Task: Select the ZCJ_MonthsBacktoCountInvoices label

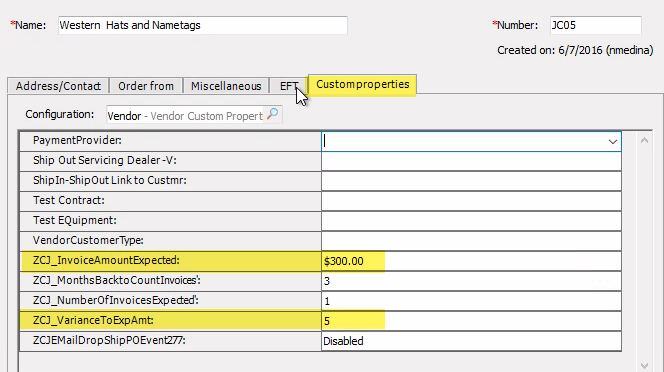Action: click(117, 280)
